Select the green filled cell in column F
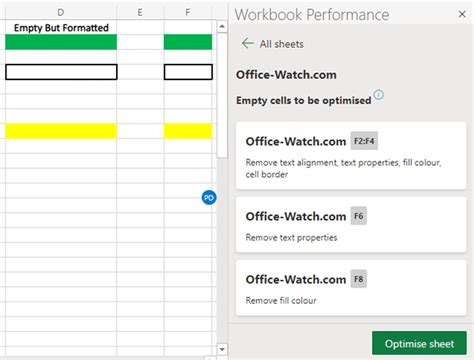This screenshot has width=474, height=360. [188, 42]
